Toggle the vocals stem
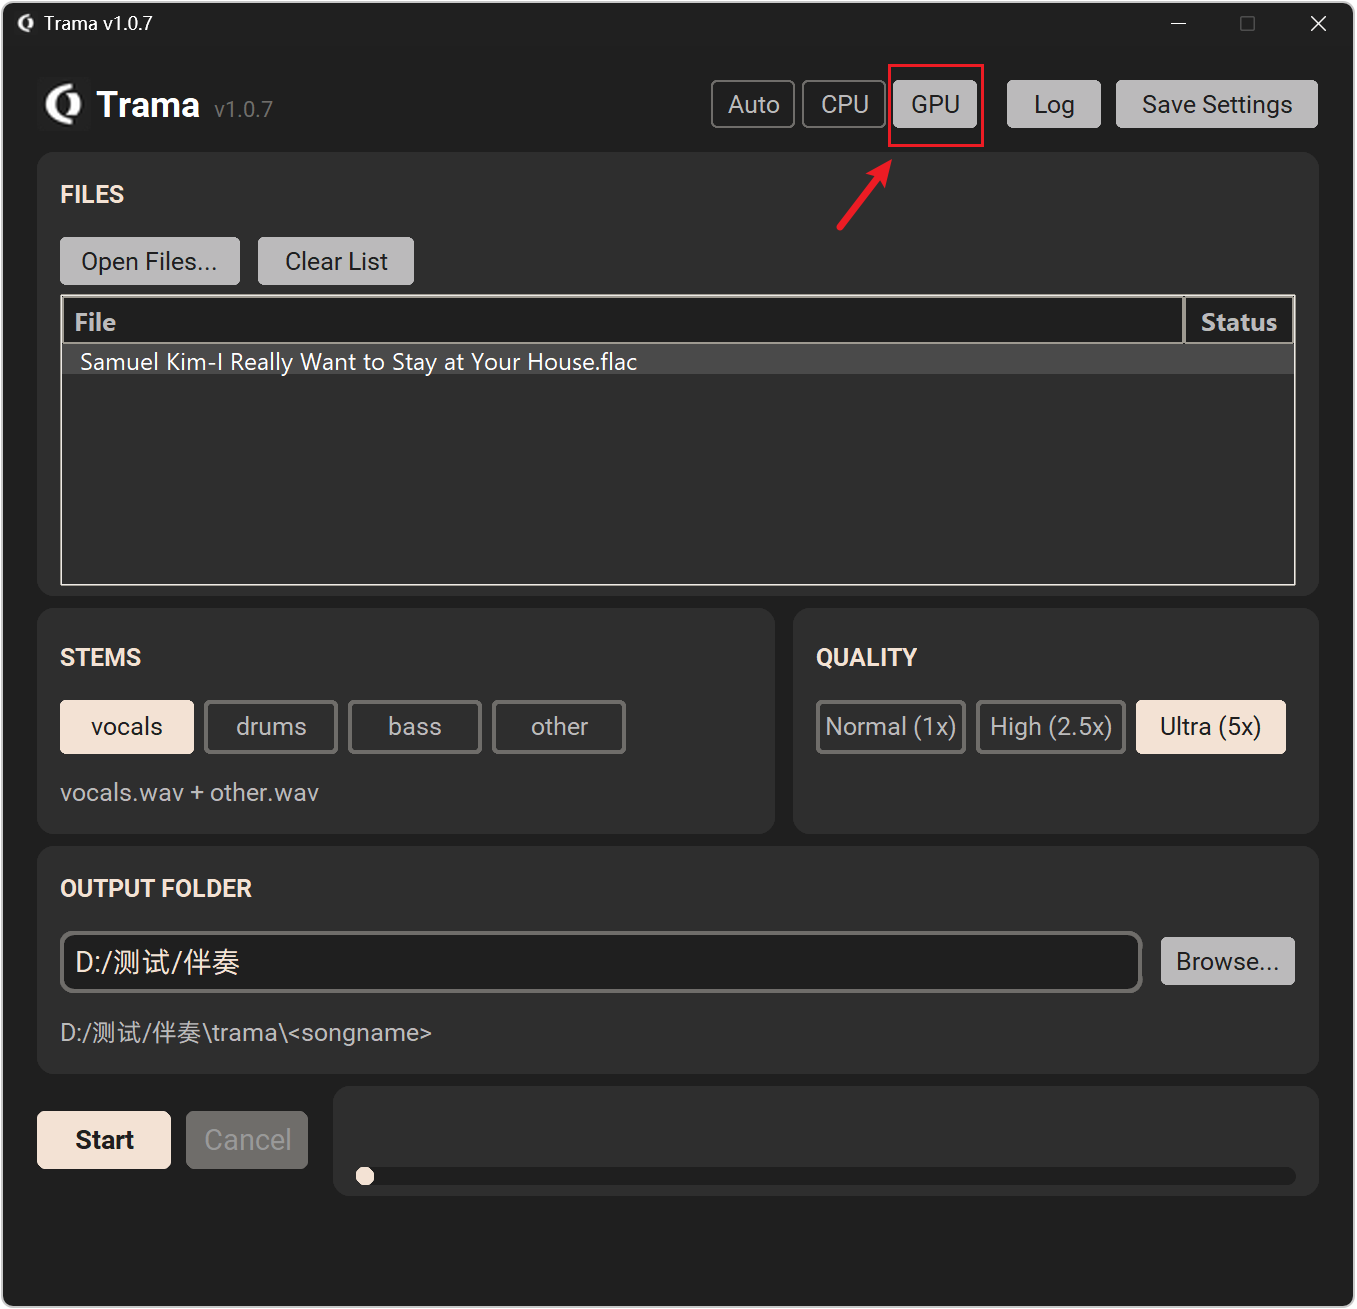 pos(127,727)
